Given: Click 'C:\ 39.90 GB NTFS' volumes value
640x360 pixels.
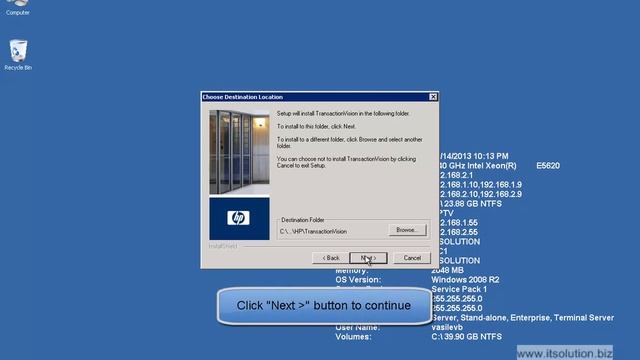Looking at the screenshot, I should tap(466, 337).
